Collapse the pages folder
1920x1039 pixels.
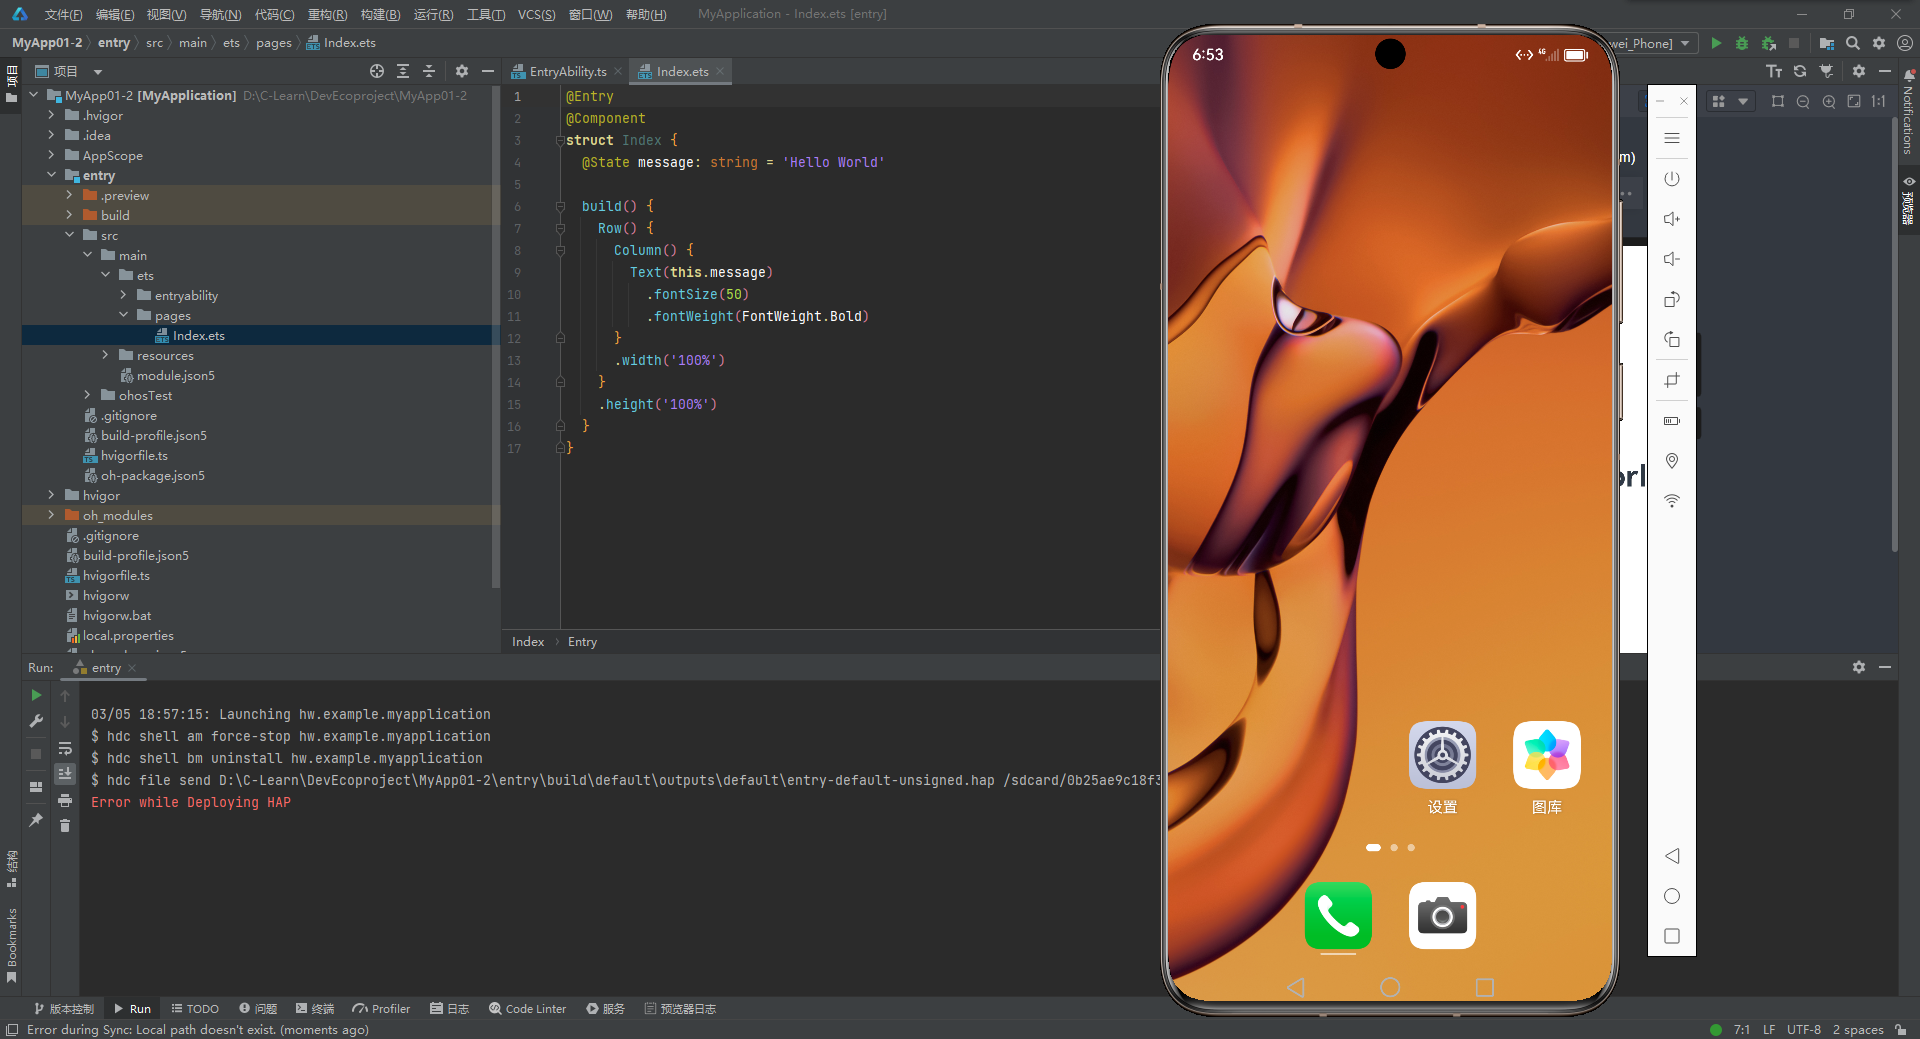click(123, 315)
